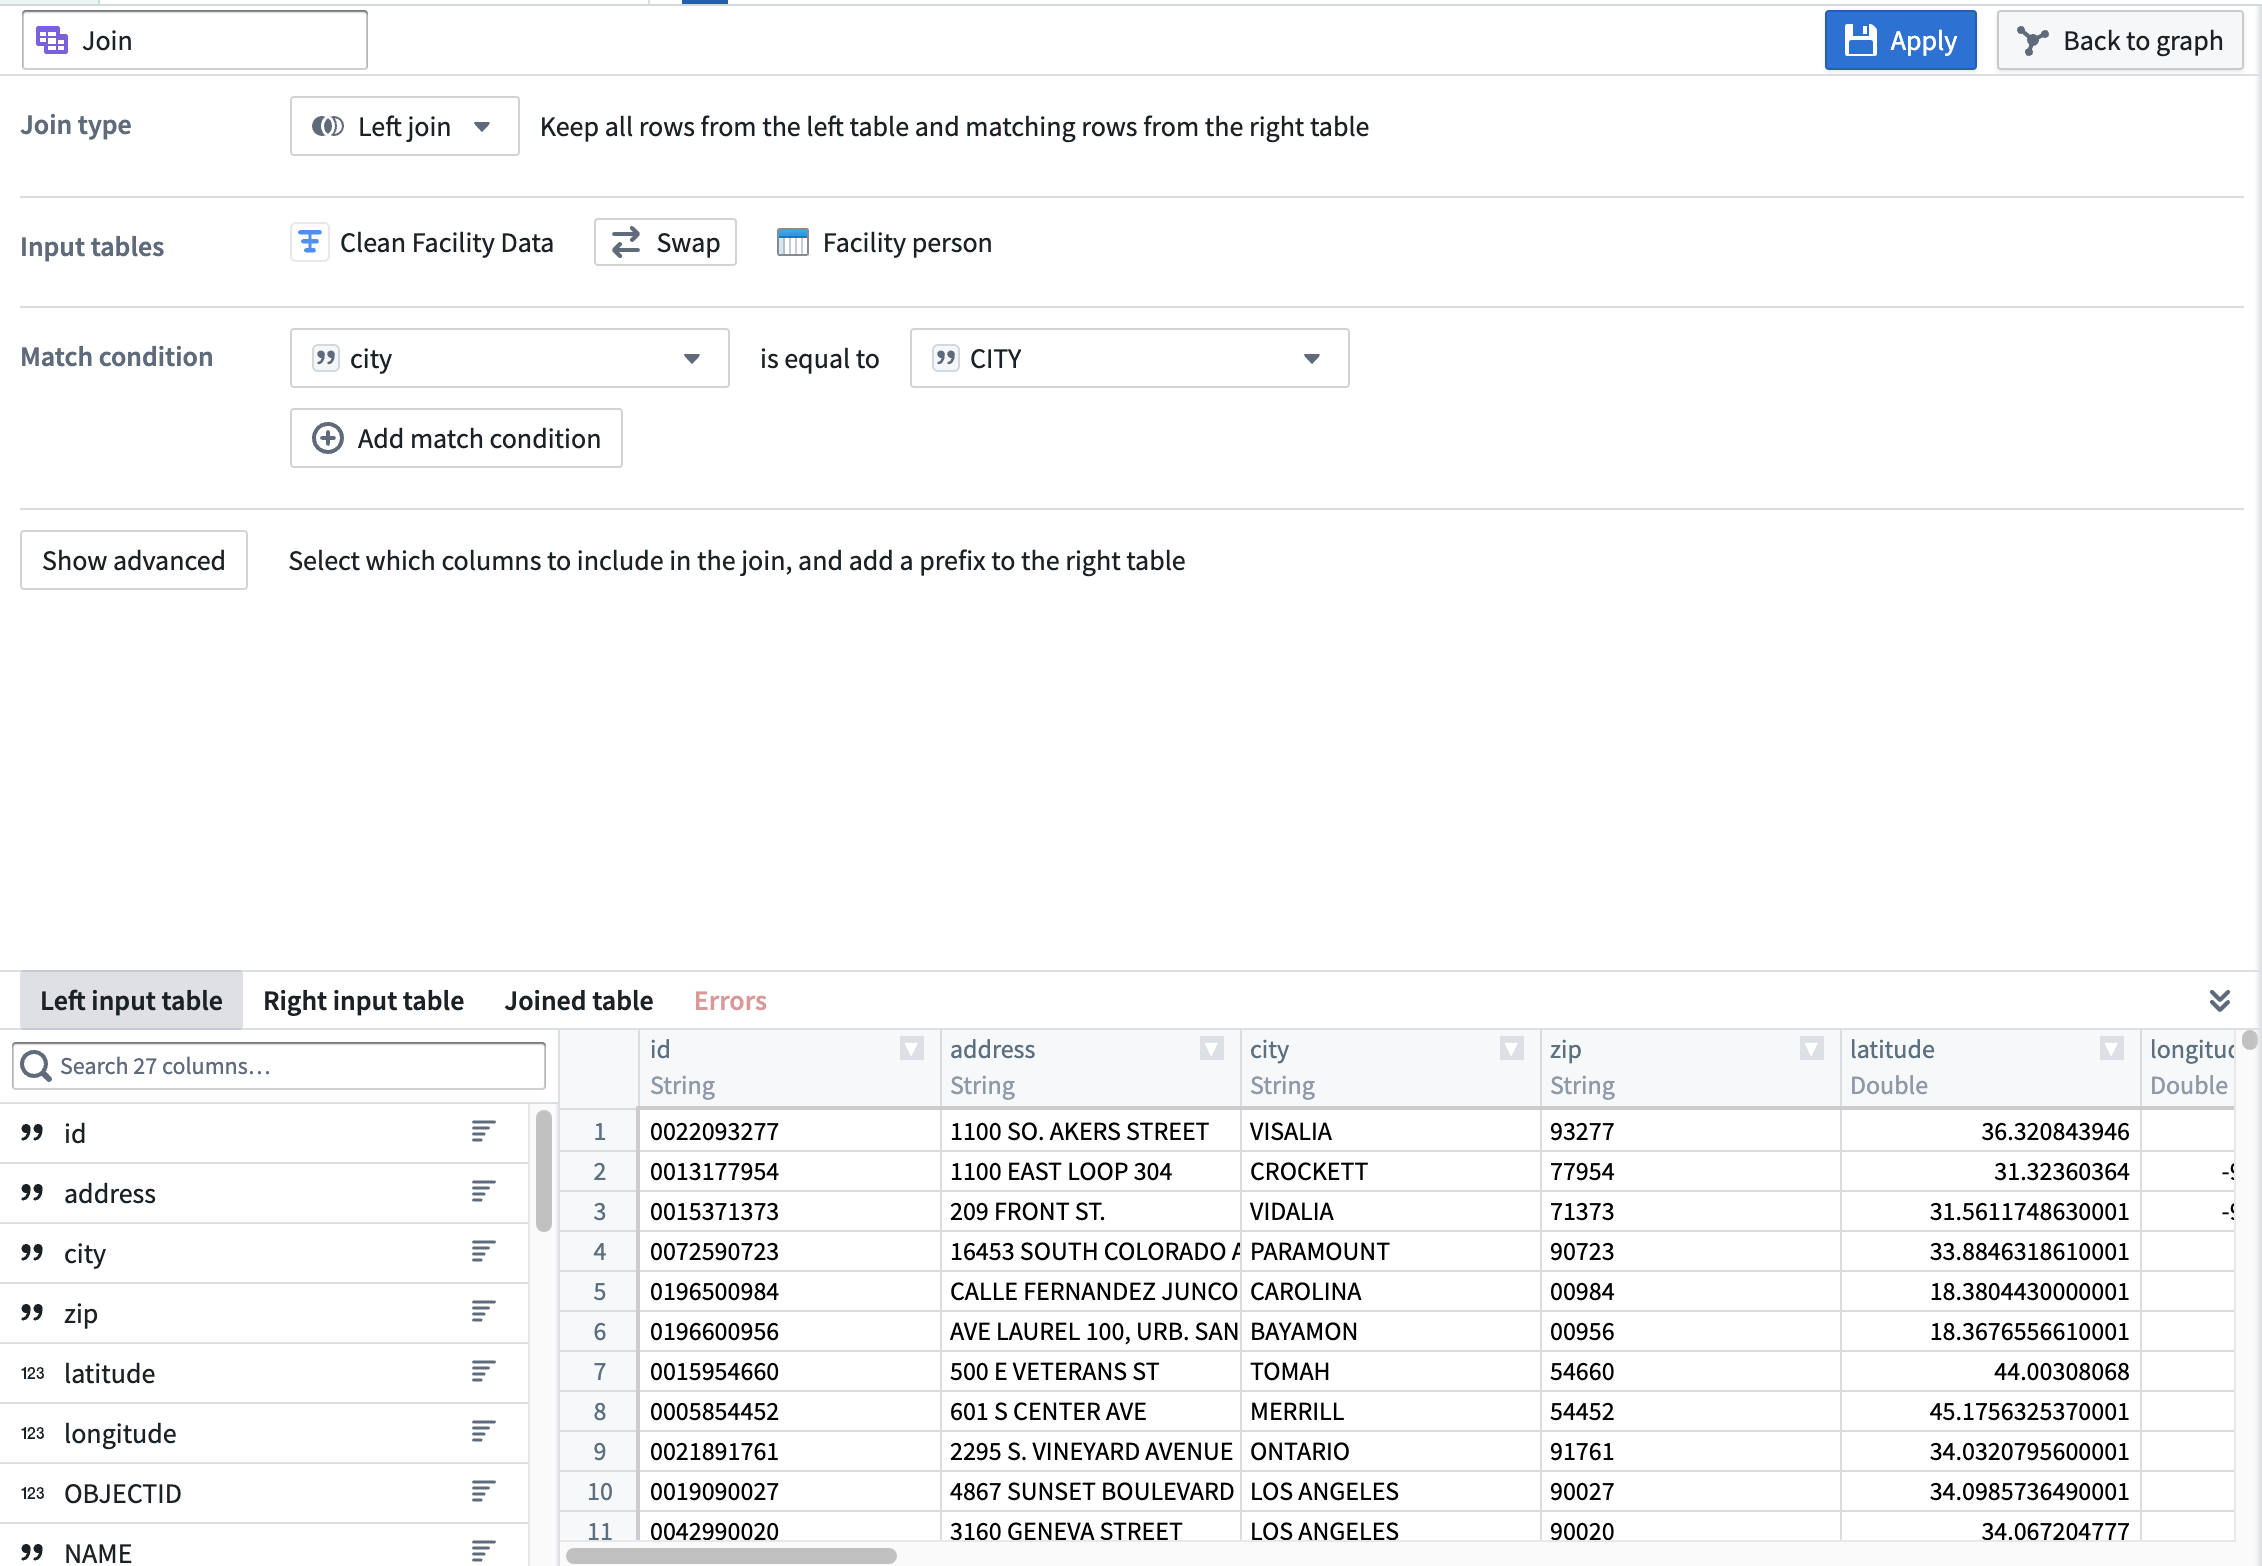Open histogram for id column in sidebar

coord(483,1132)
